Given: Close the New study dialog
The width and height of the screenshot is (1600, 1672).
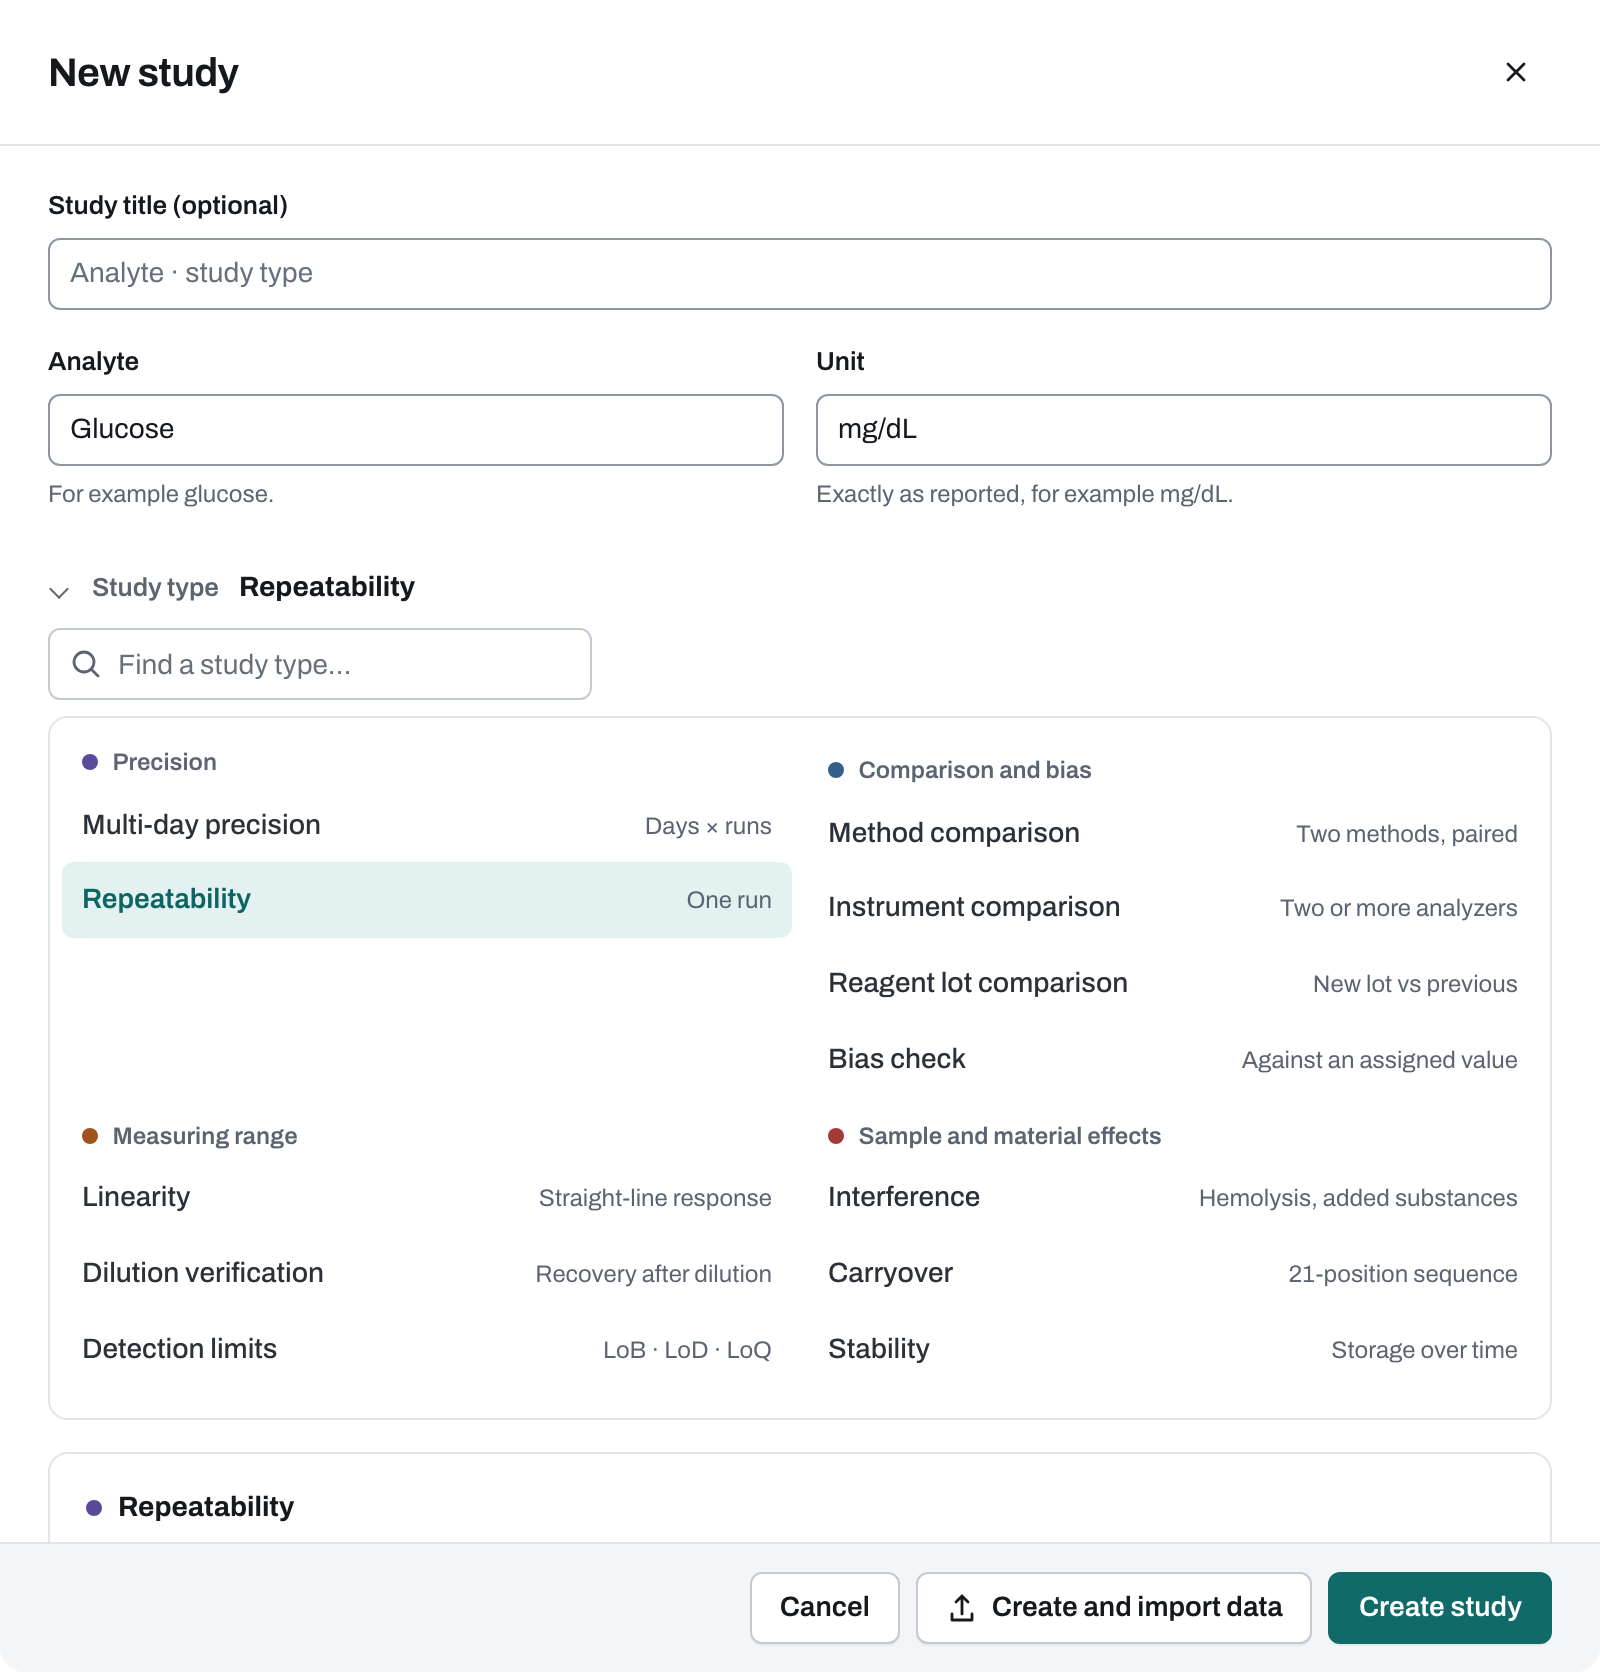Looking at the screenshot, I should (1515, 72).
